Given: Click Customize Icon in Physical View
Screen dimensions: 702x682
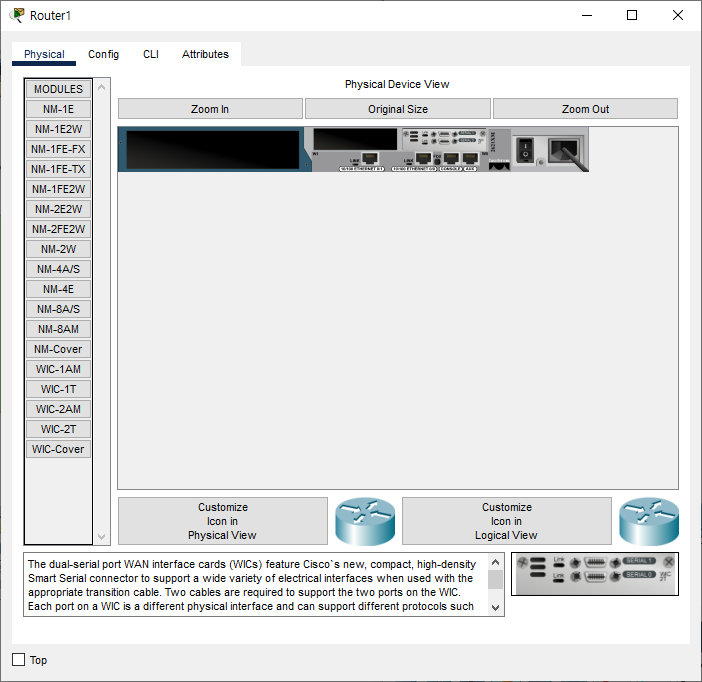Looking at the screenshot, I should [x=223, y=521].
